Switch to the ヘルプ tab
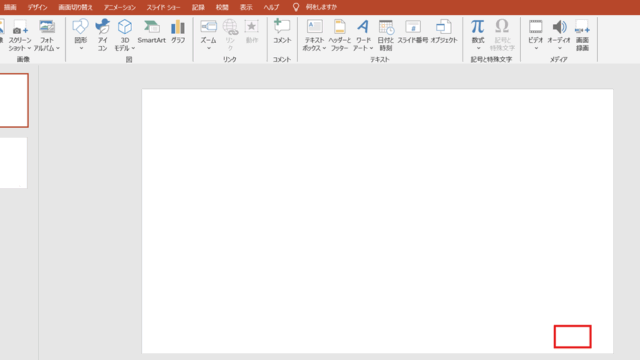 [271, 7]
